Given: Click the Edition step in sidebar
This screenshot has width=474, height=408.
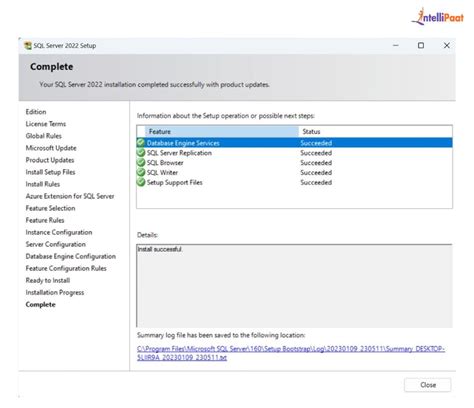Looking at the screenshot, I should (36, 112).
